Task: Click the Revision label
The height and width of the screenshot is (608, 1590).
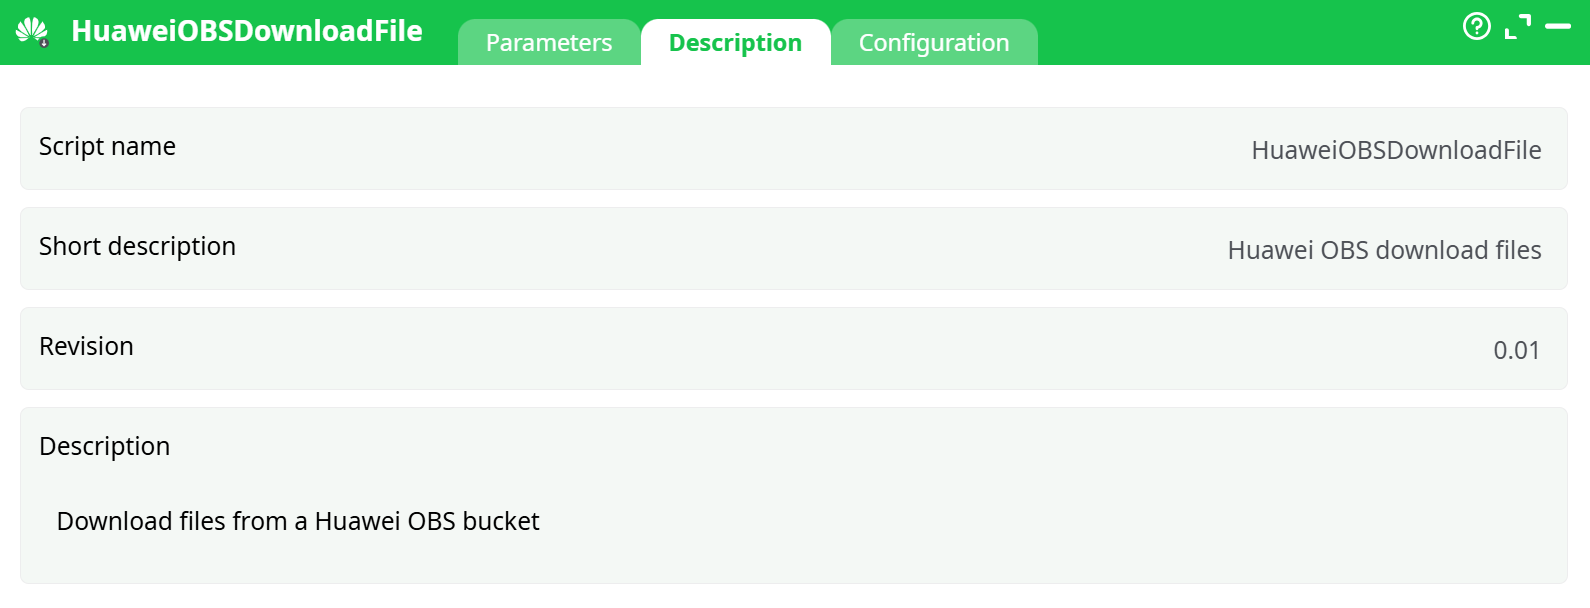Action: 86,346
